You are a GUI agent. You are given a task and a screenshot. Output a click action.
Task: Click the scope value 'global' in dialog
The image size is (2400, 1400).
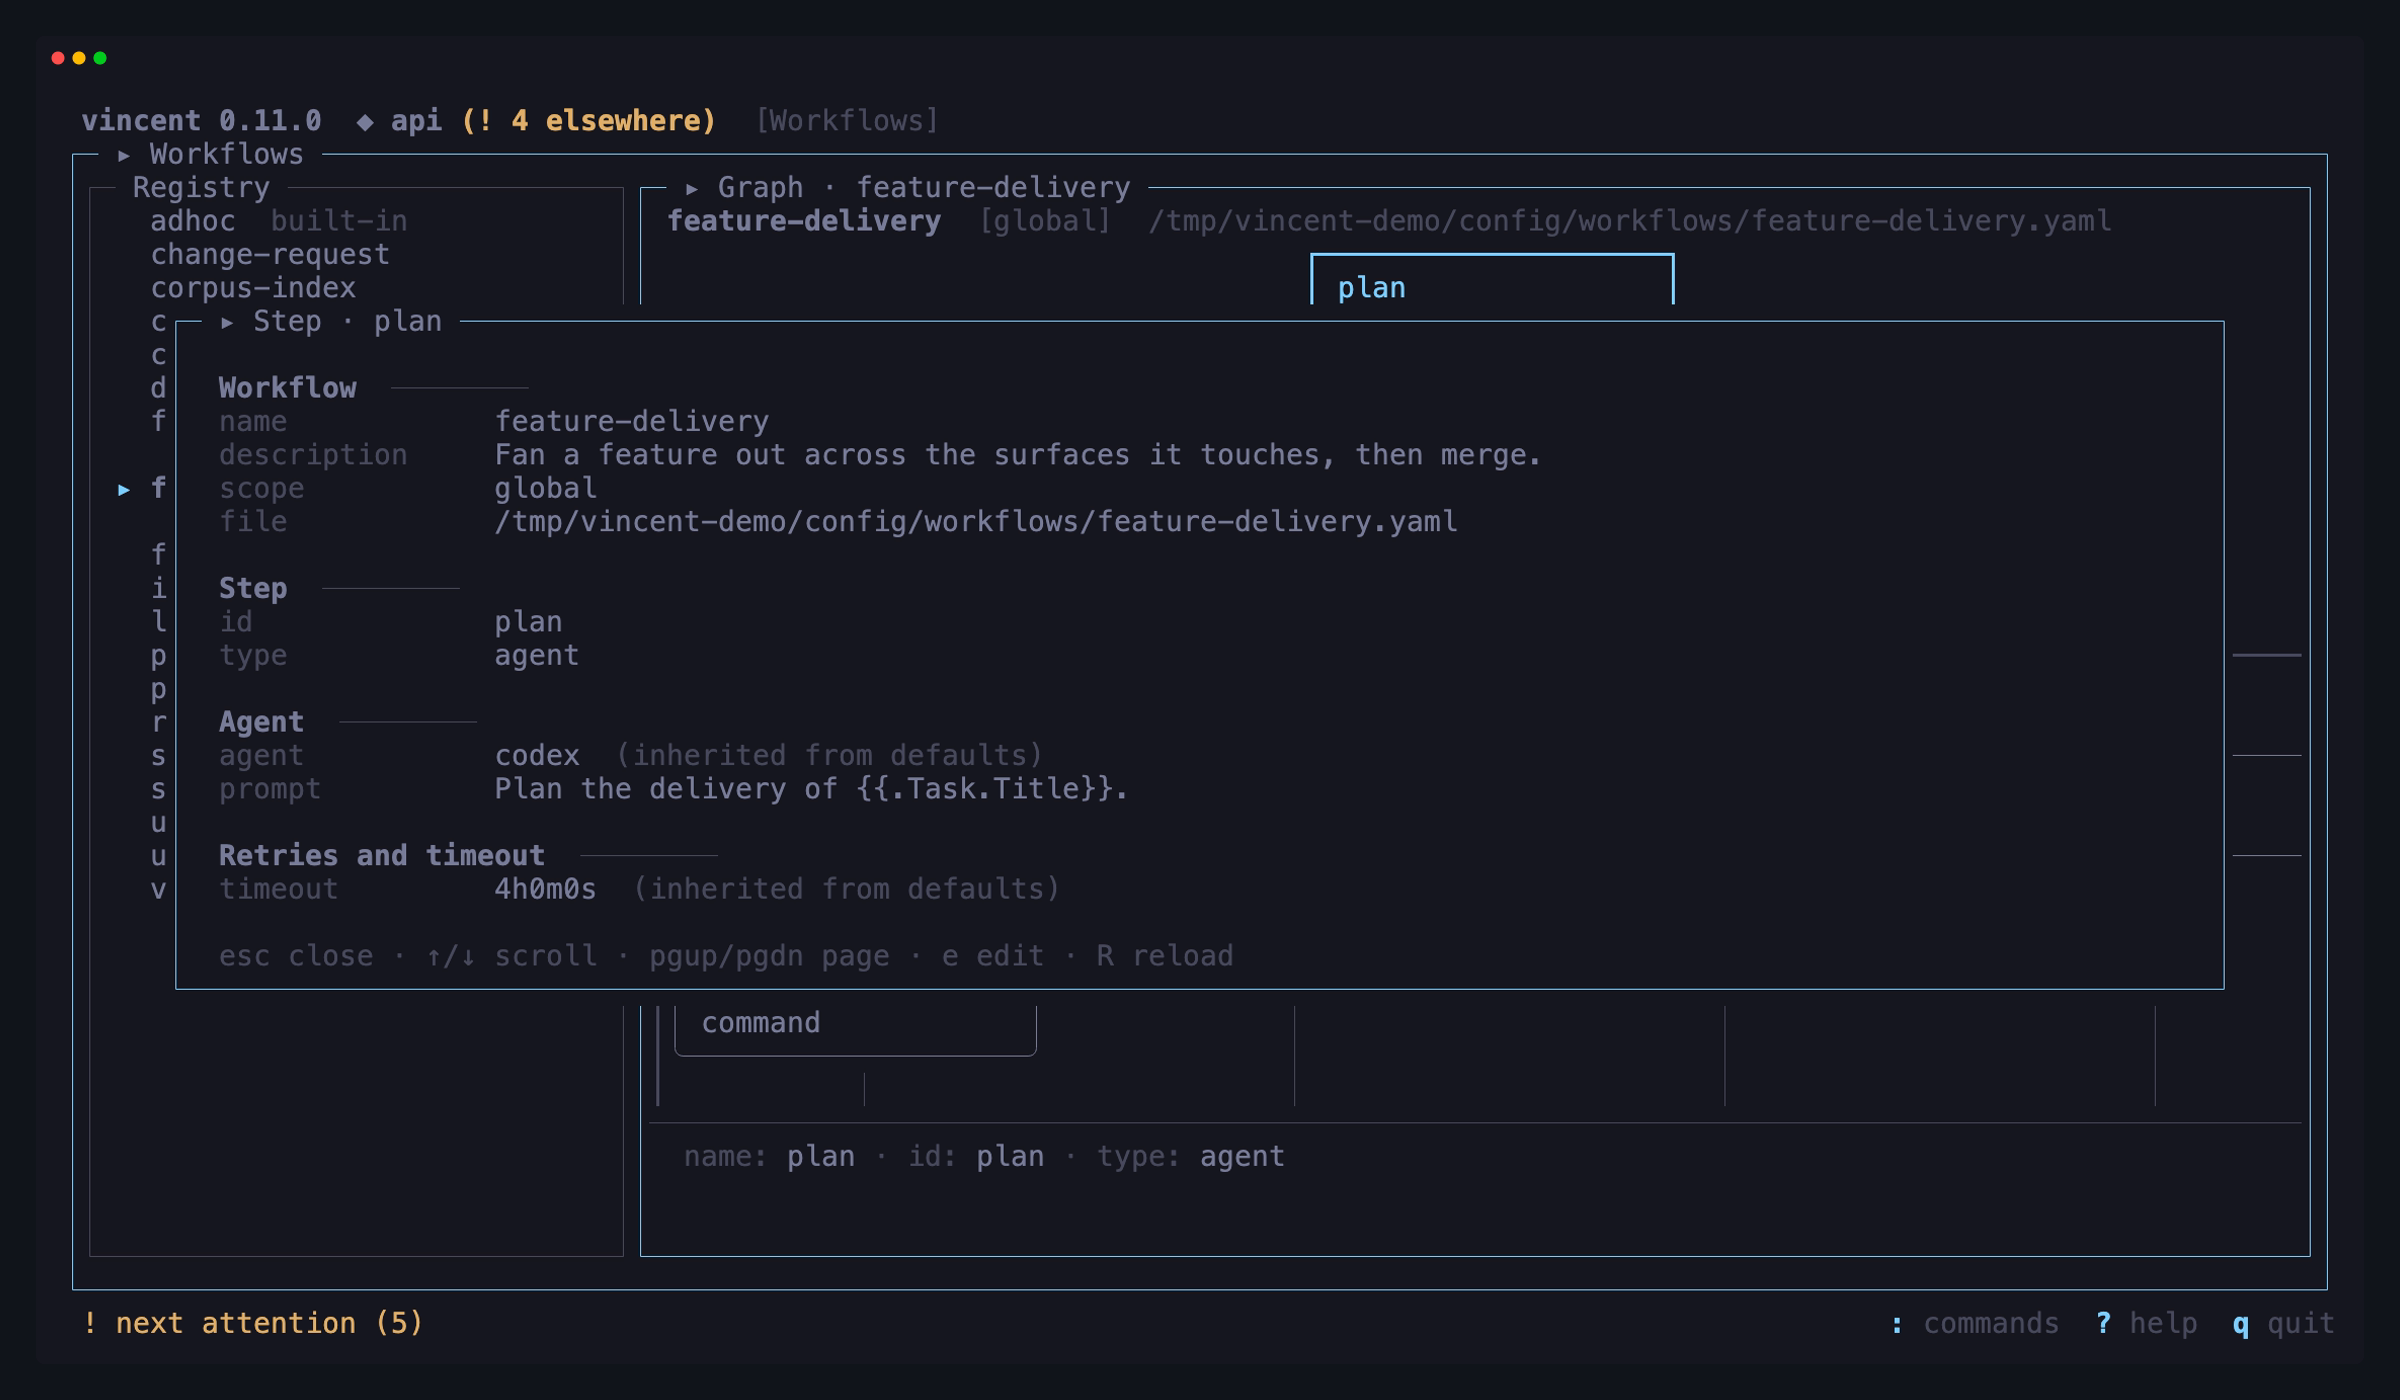[546, 488]
